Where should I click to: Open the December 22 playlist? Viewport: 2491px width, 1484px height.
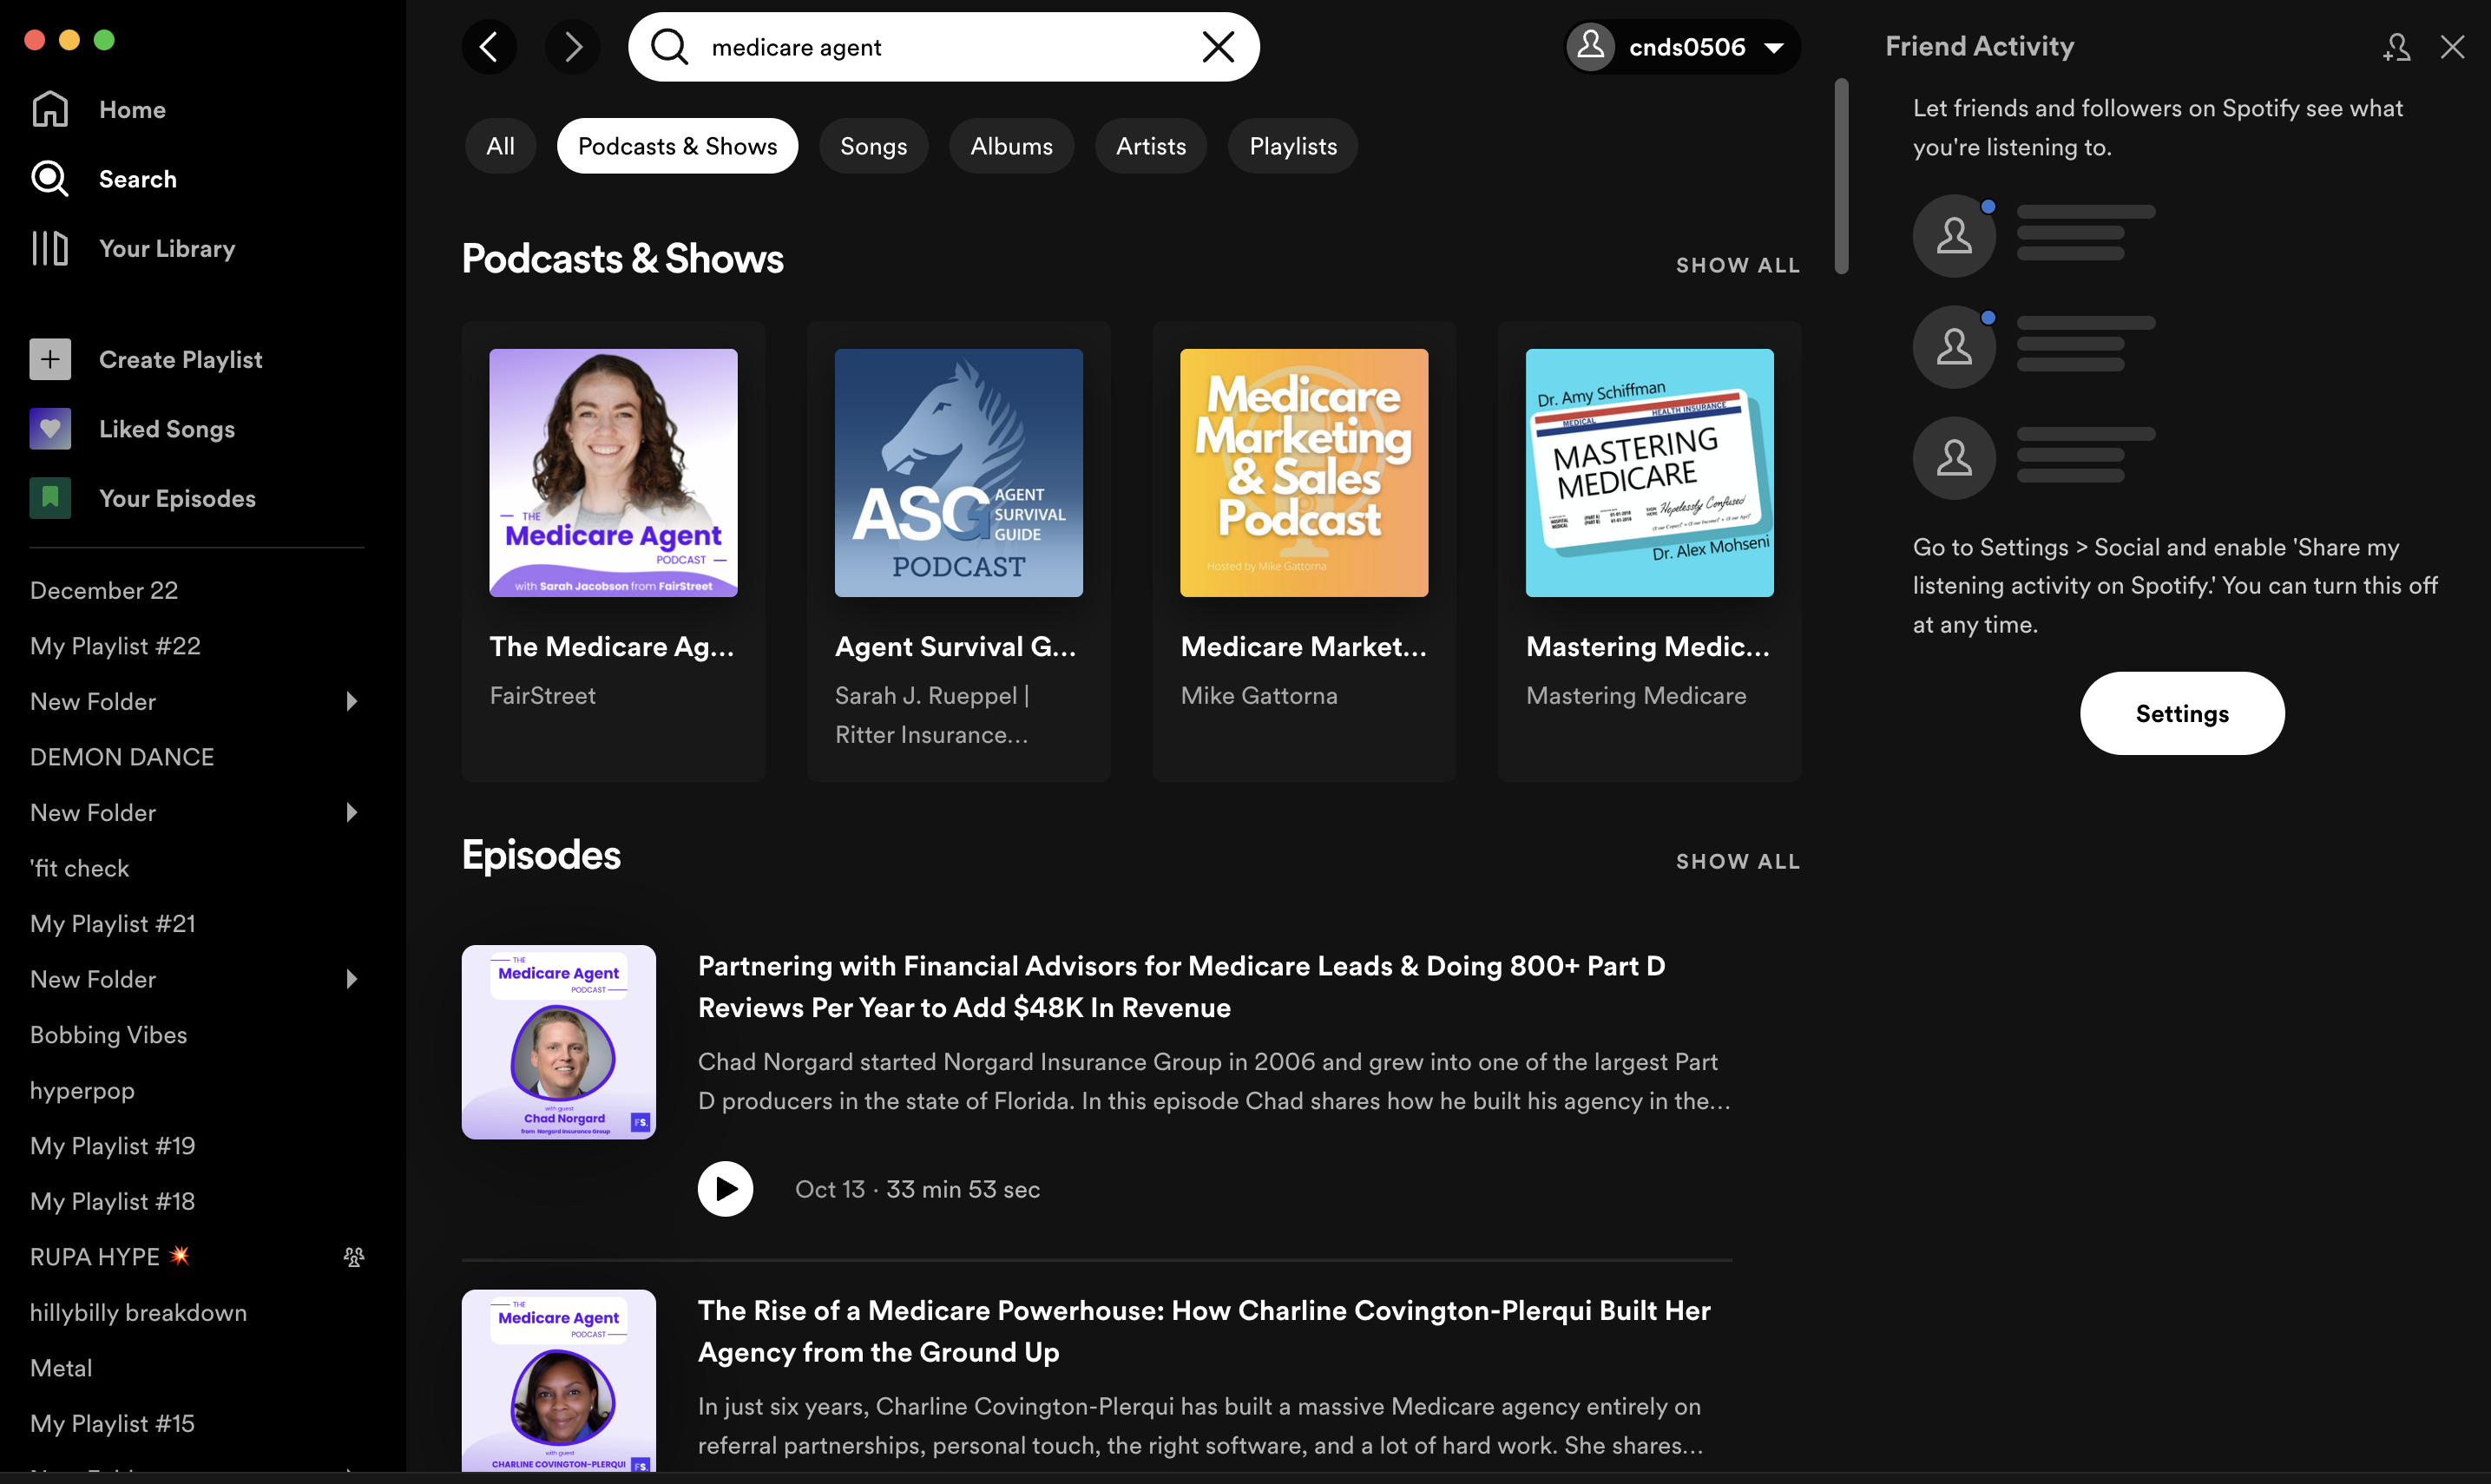tap(104, 591)
